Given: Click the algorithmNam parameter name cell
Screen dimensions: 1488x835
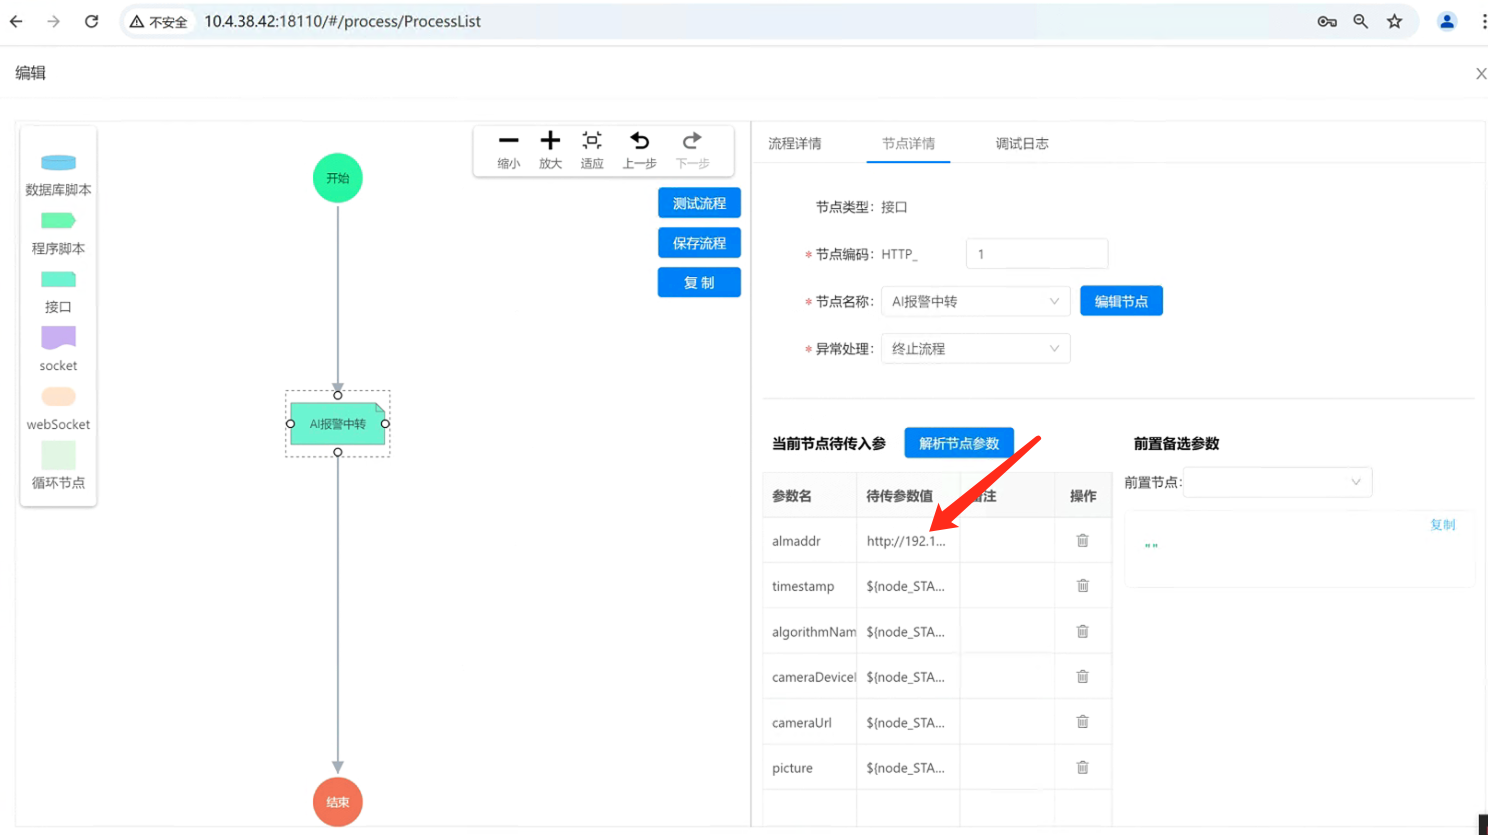Looking at the screenshot, I should tap(810, 632).
